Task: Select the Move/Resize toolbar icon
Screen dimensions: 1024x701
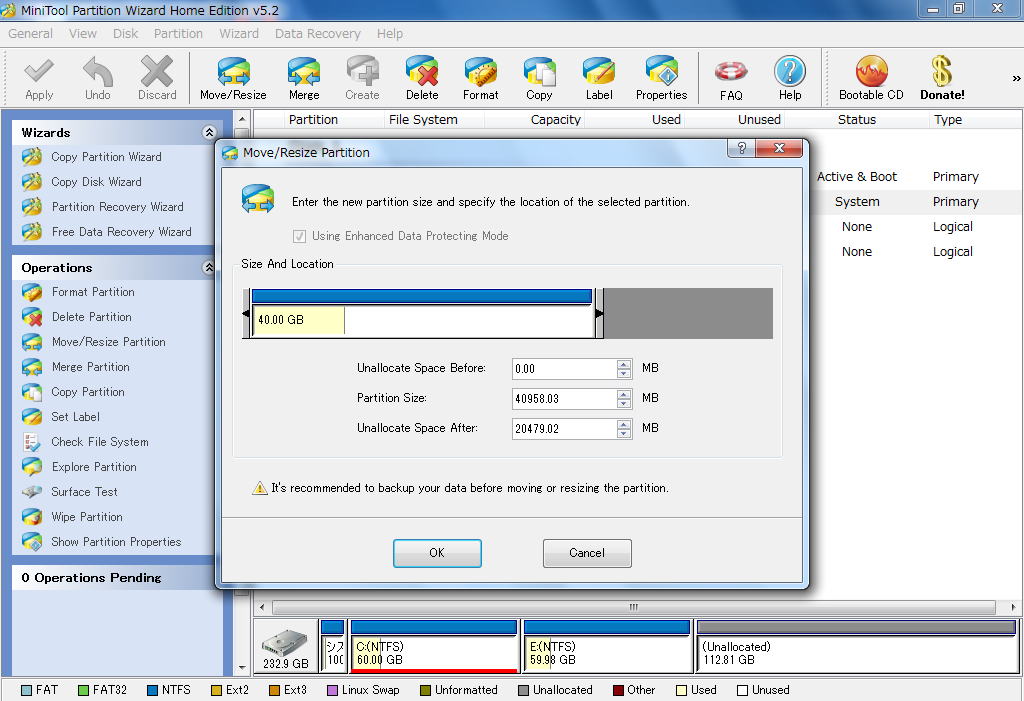Action: [x=233, y=78]
